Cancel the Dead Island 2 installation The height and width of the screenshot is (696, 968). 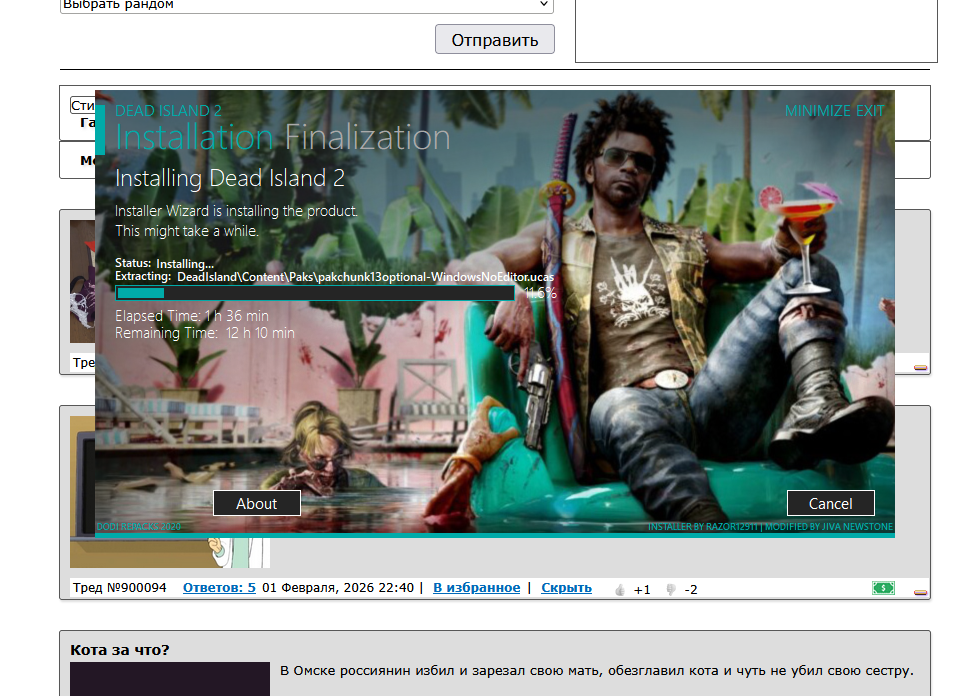tap(830, 503)
